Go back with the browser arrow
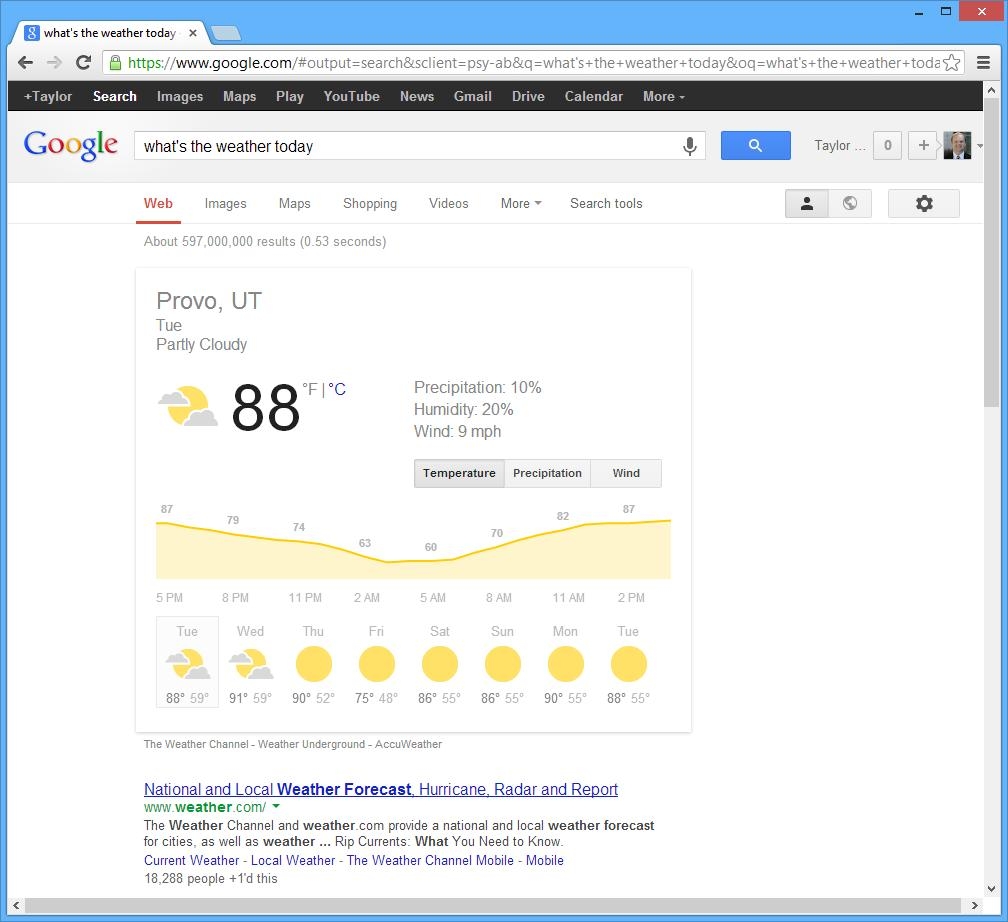 (x=26, y=62)
